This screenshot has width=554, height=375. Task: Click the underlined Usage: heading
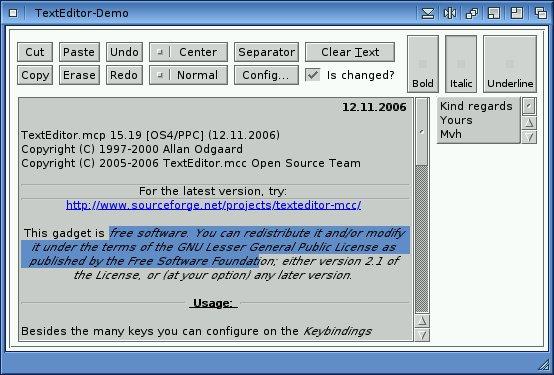(x=213, y=303)
